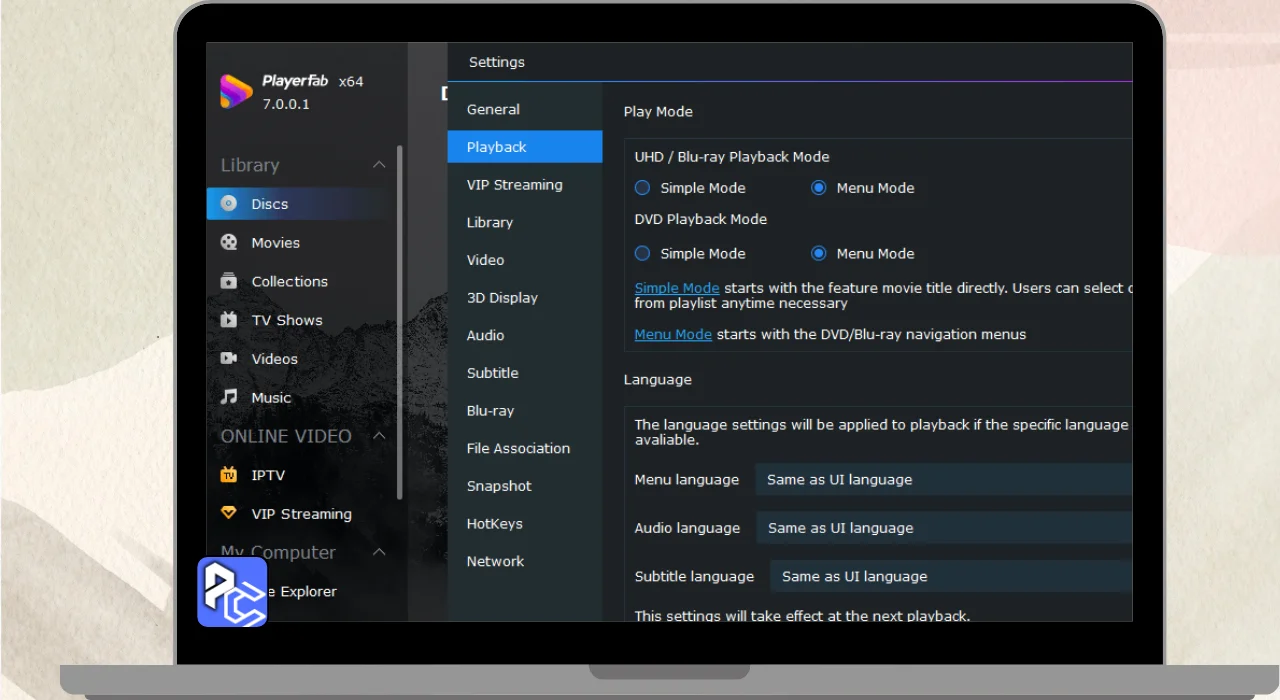The width and height of the screenshot is (1280, 700).
Task: Click the Music note icon
Action: 229,397
